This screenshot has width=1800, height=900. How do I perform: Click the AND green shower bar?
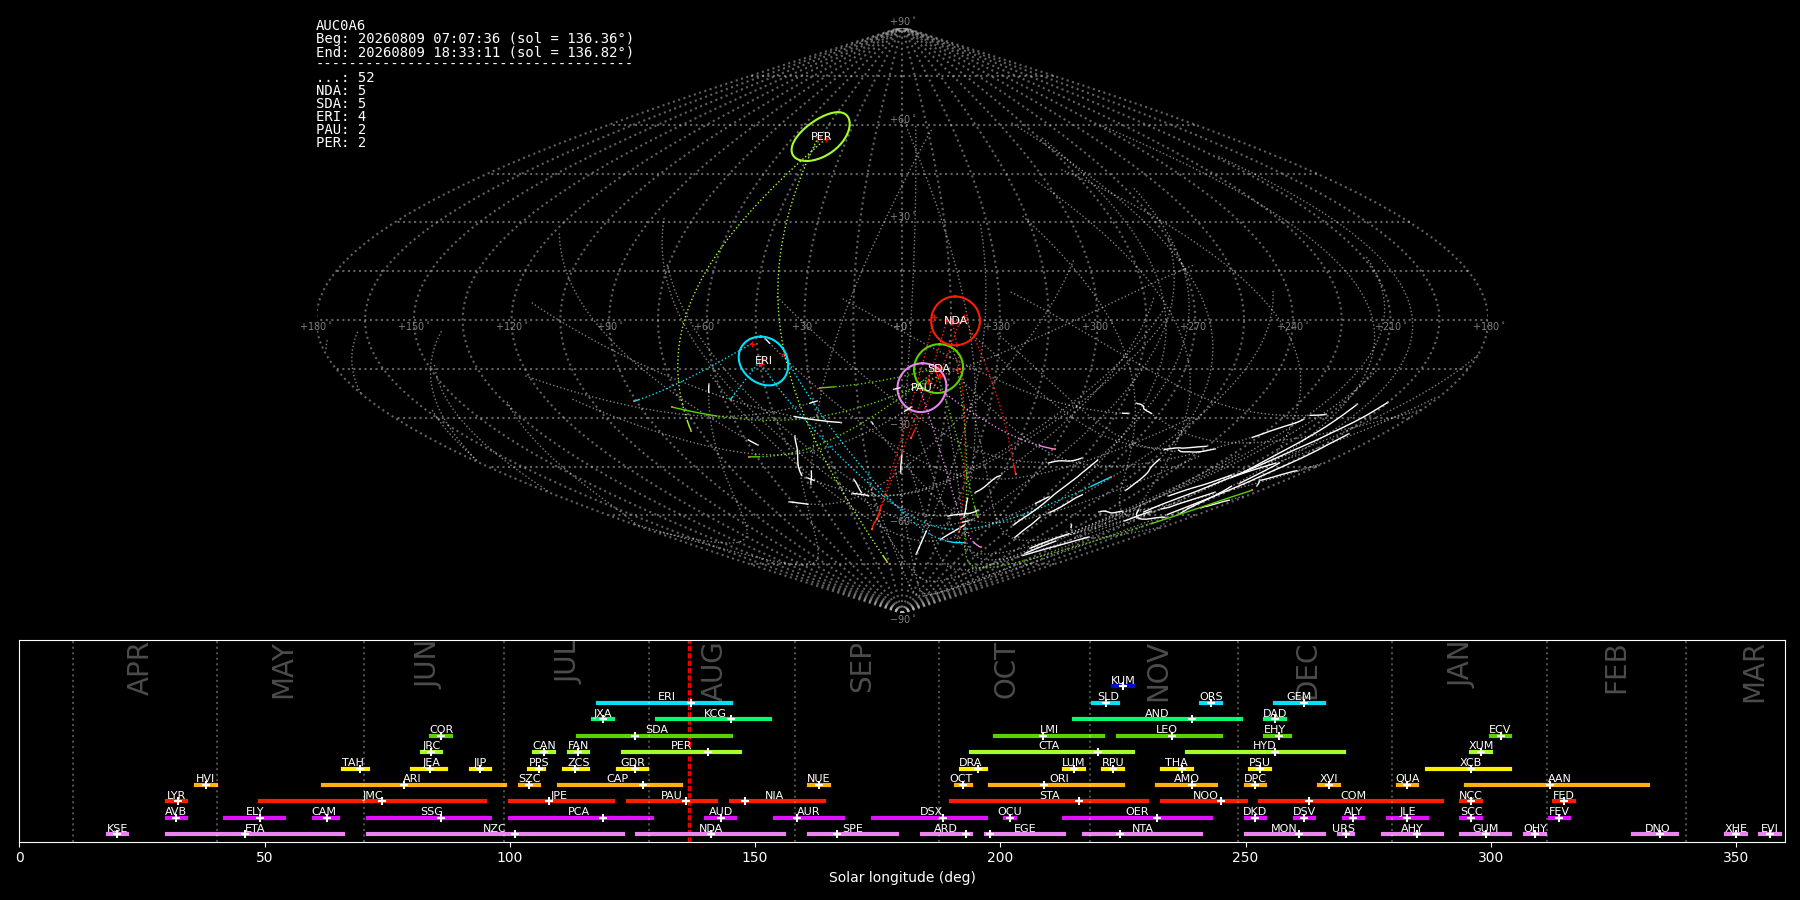click(x=1157, y=719)
